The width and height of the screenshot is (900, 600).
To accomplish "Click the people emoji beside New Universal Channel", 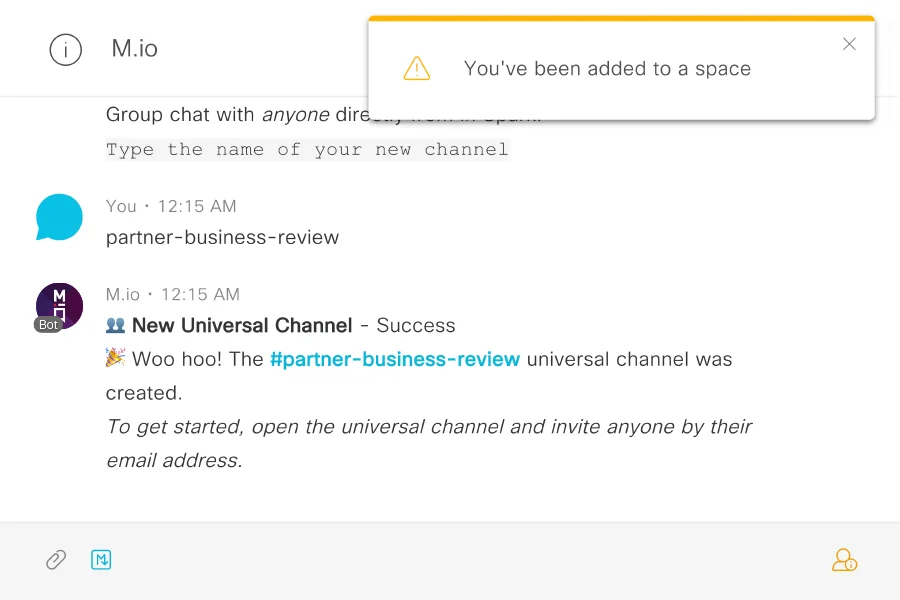I will tap(117, 325).
